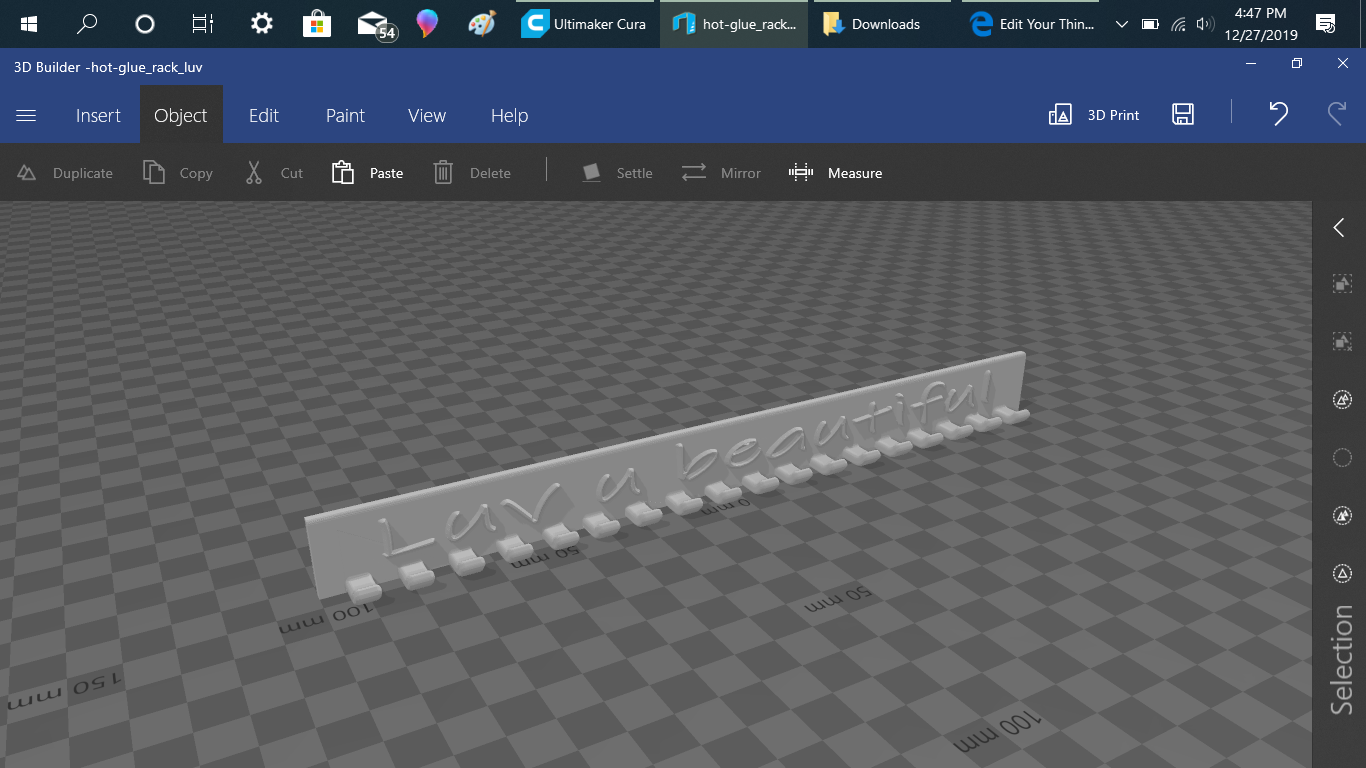Open the Paint tab

(x=345, y=115)
